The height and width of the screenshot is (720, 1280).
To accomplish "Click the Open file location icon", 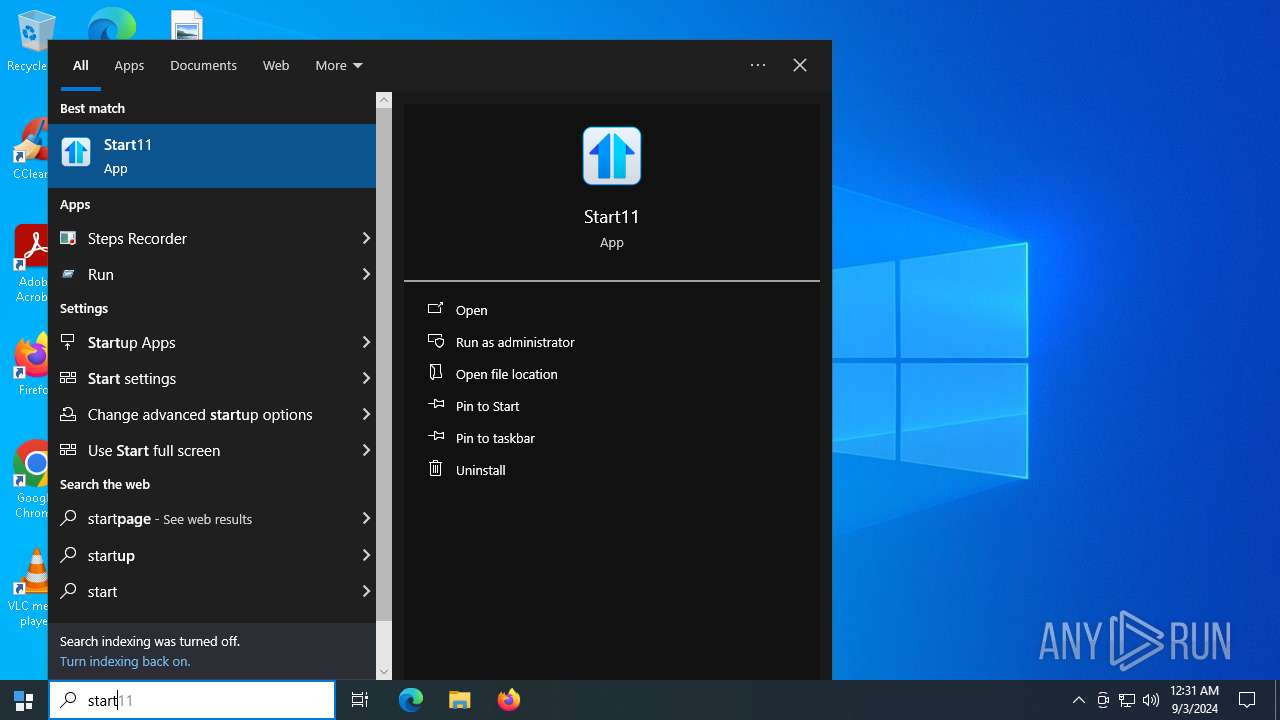I will click(x=435, y=373).
